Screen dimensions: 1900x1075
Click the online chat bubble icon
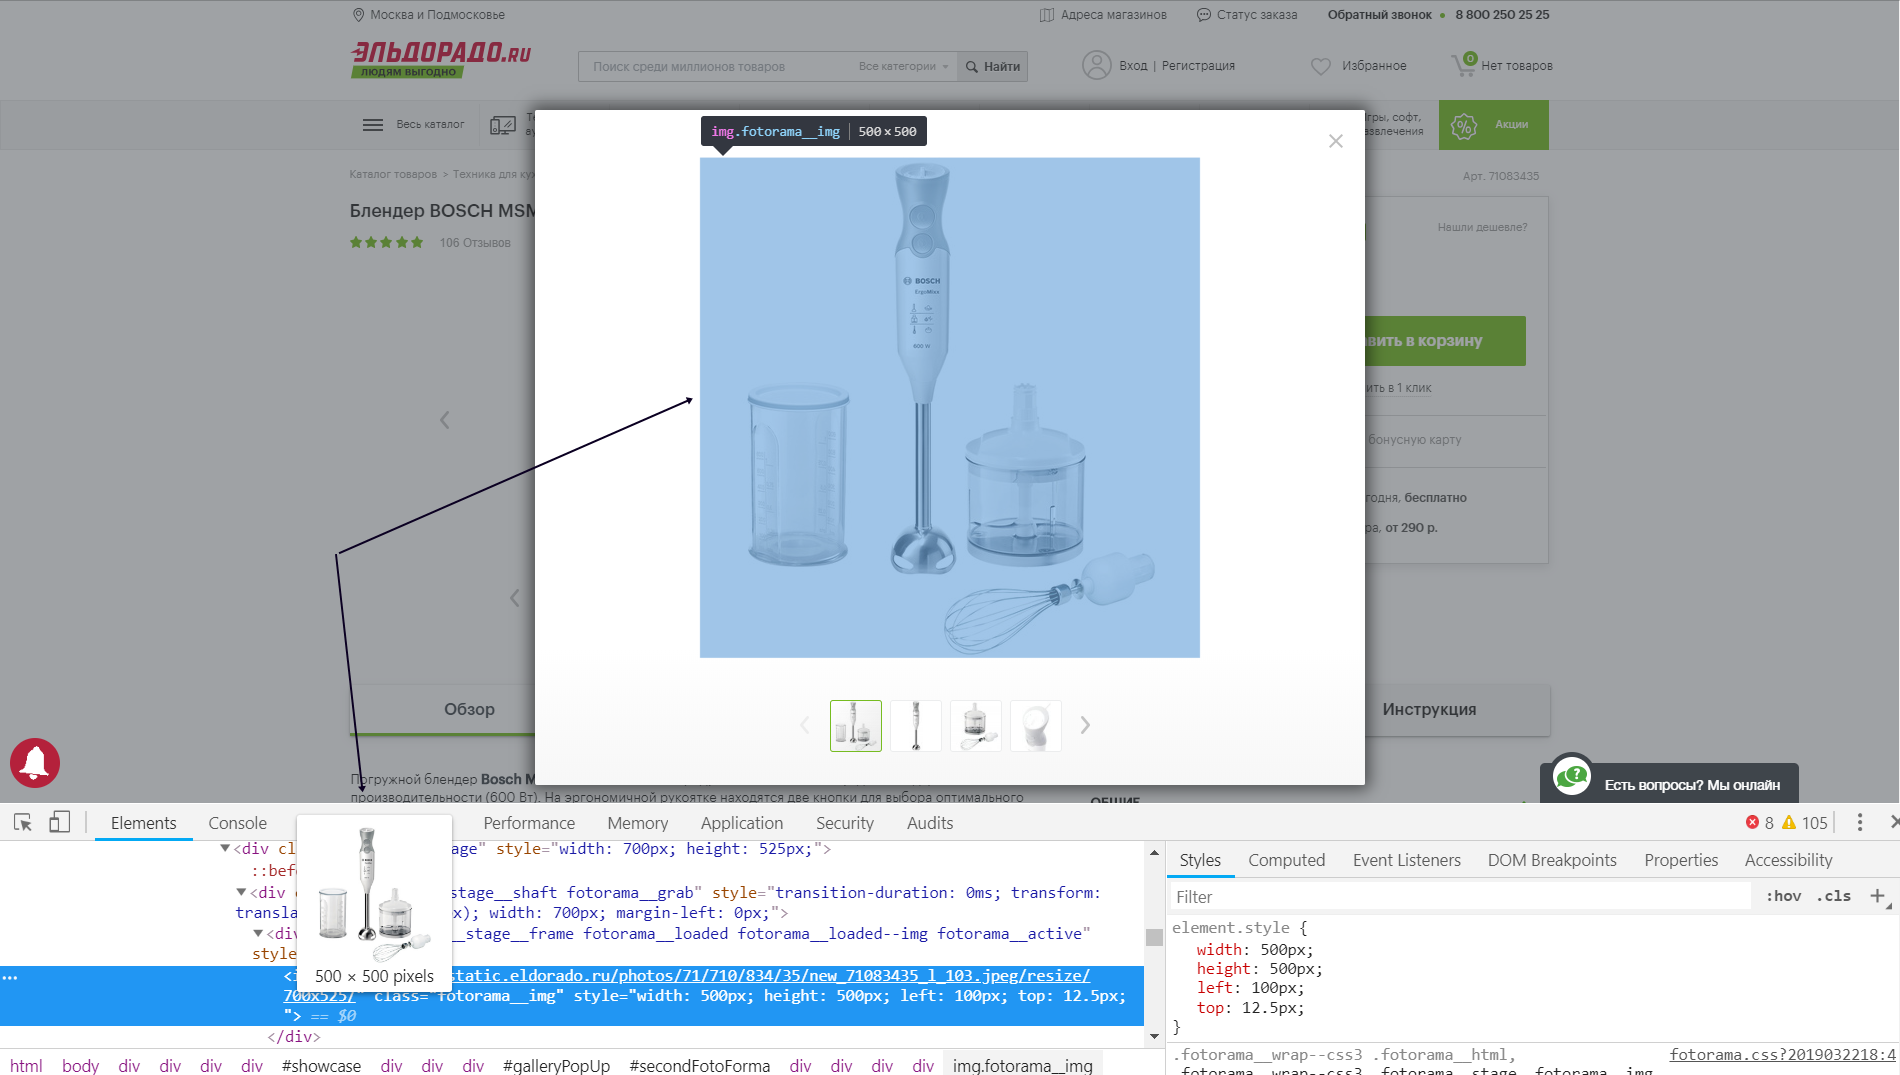[x=1571, y=776]
